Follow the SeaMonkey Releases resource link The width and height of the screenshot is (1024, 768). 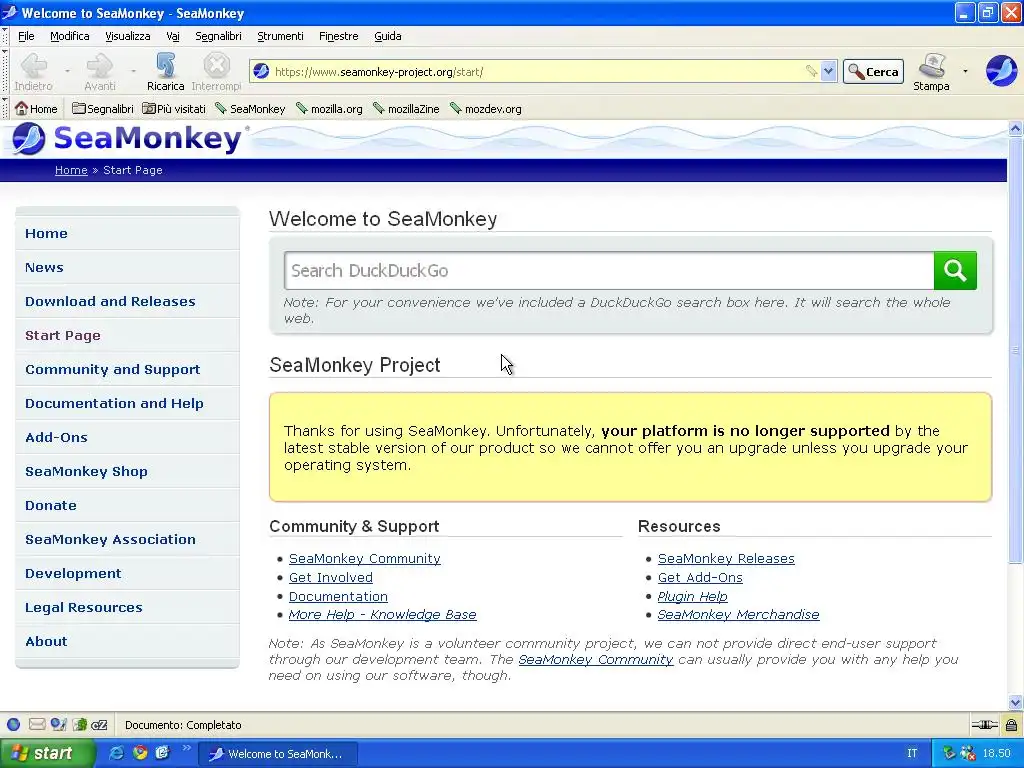pyautogui.click(x=726, y=558)
